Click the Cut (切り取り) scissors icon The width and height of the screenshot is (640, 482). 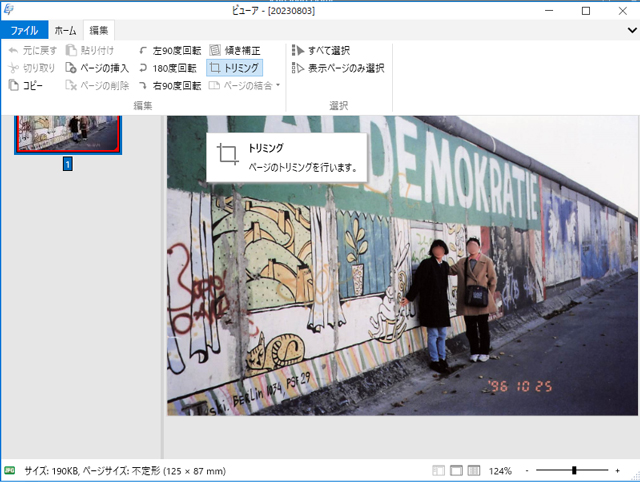pyautogui.click(x=13, y=68)
